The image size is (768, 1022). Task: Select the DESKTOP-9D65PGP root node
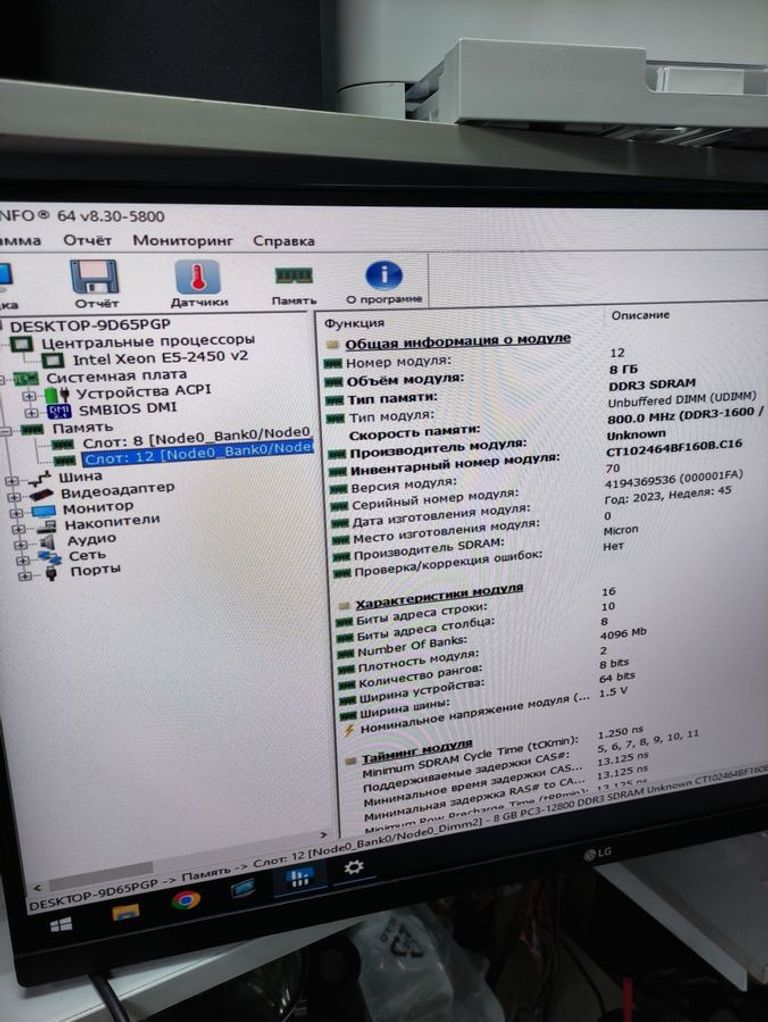pos(90,325)
